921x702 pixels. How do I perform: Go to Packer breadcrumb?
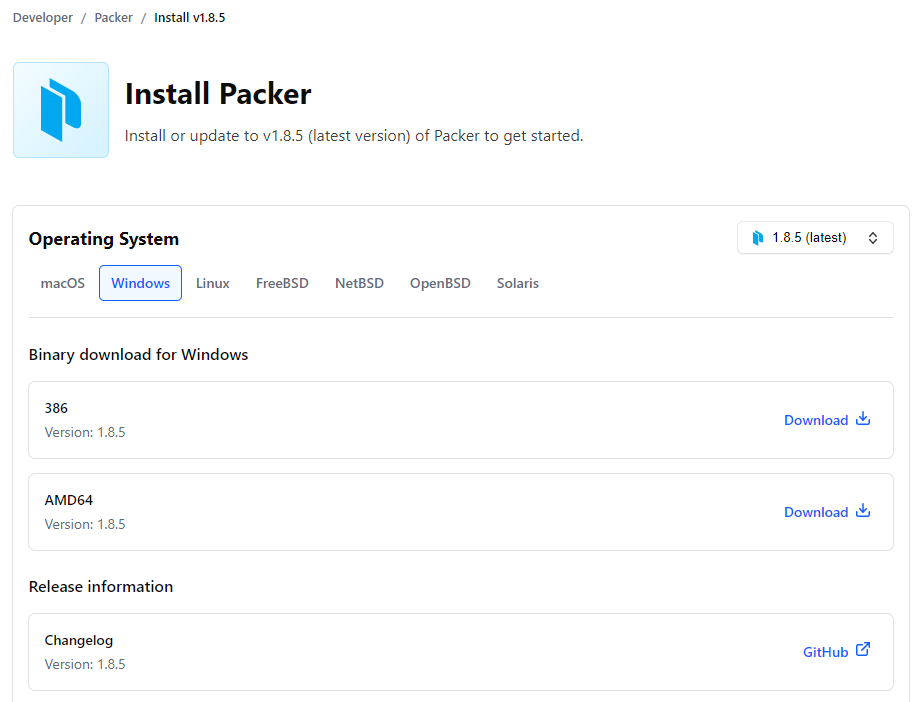pos(113,18)
